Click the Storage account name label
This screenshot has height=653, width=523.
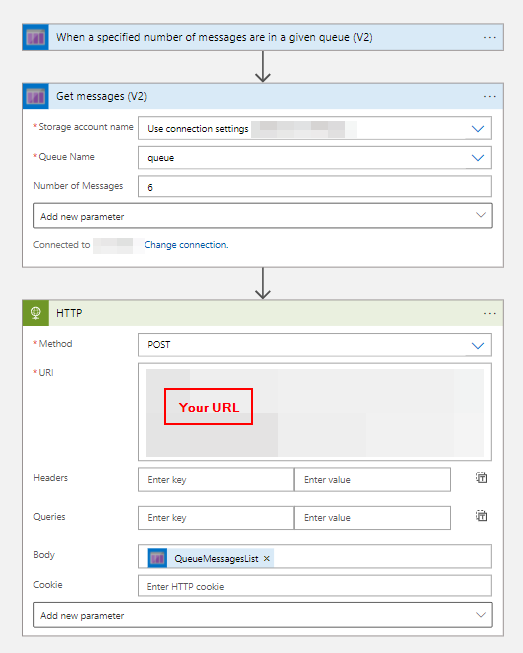coord(86,127)
